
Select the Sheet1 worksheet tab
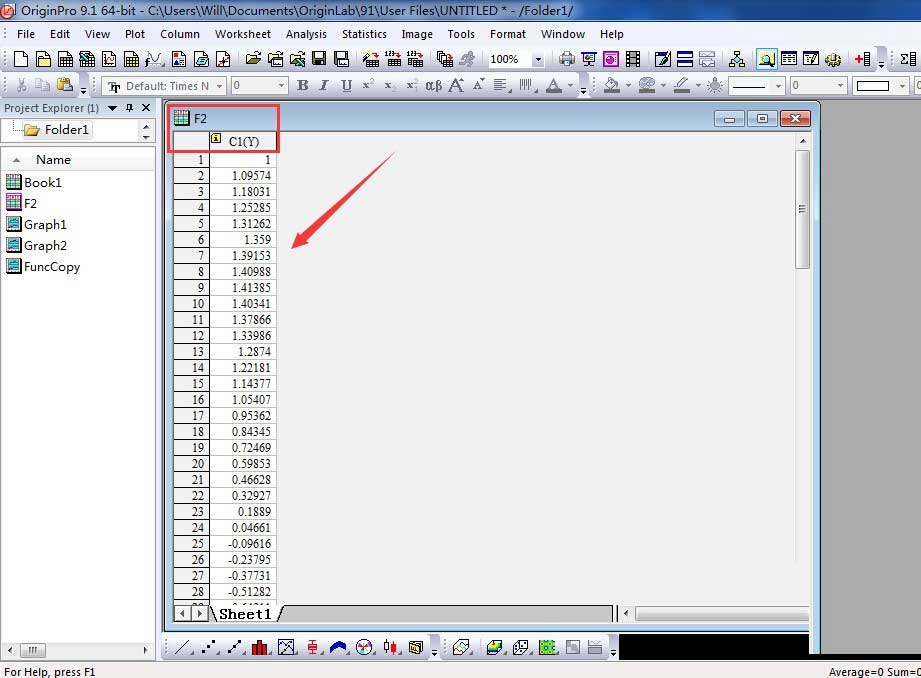pyautogui.click(x=245, y=614)
